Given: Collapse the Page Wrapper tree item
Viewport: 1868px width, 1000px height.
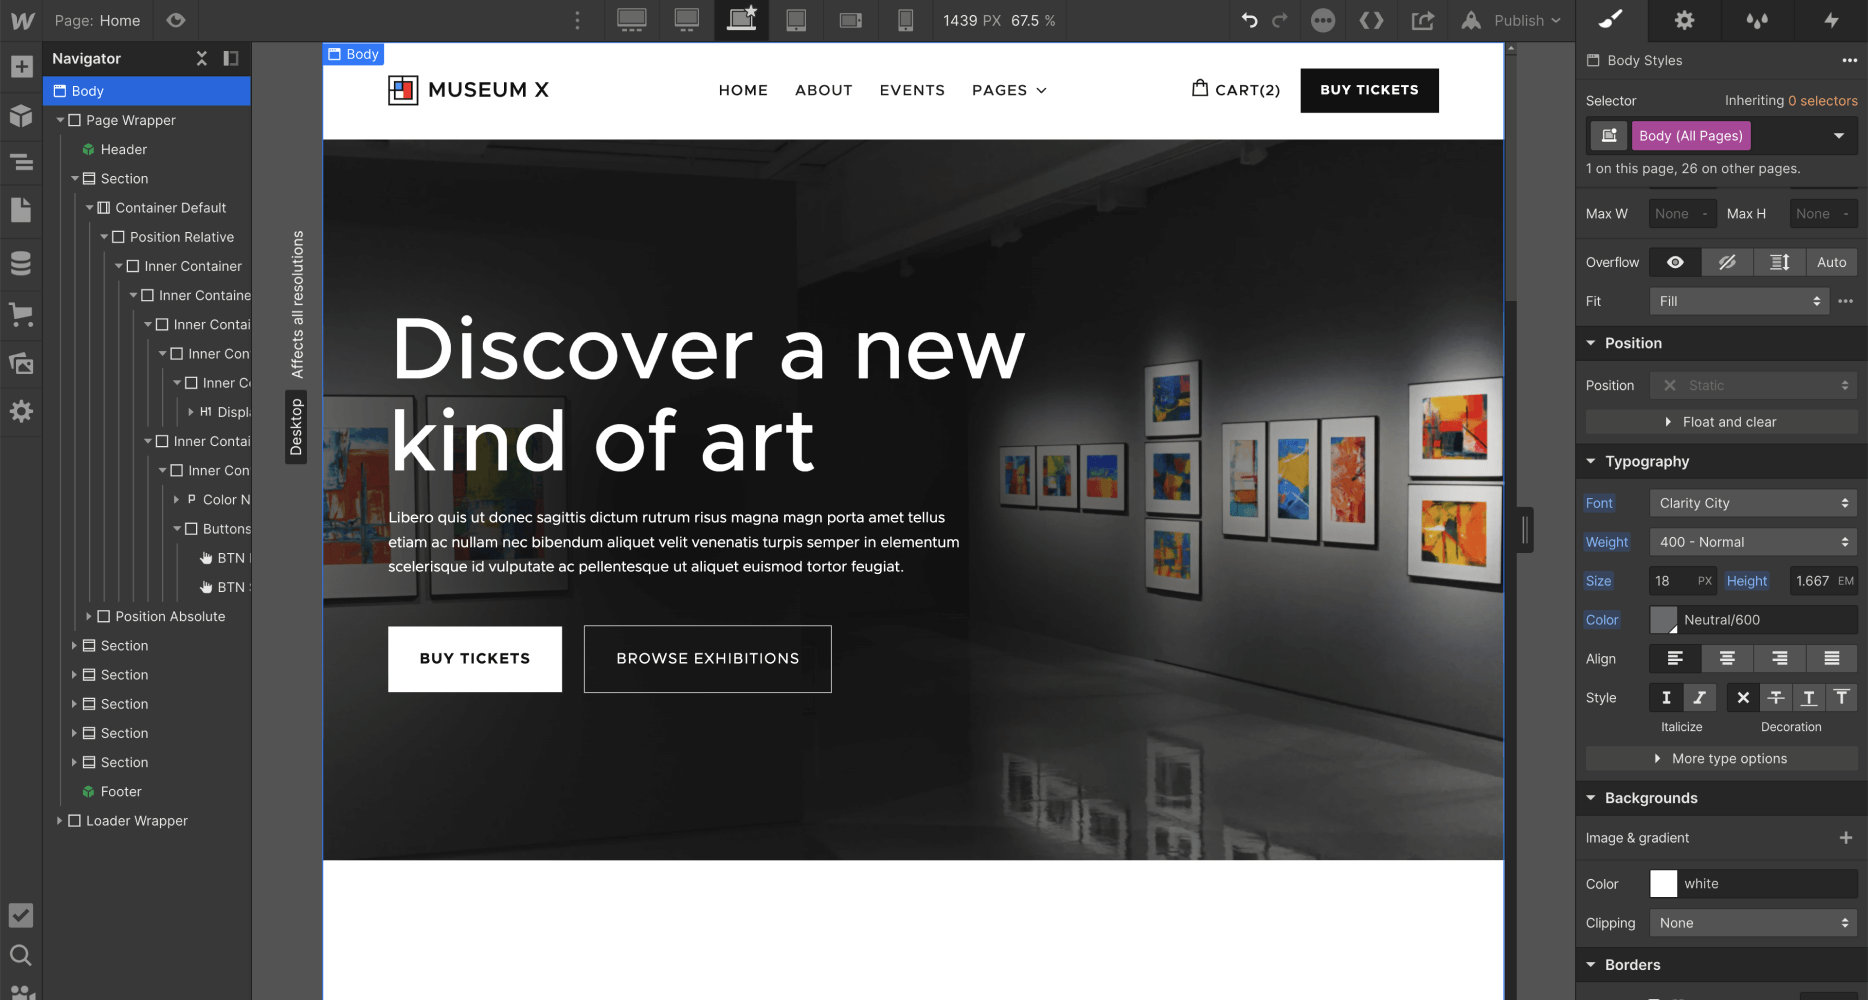Looking at the screenshot, I should coord(62,120).
